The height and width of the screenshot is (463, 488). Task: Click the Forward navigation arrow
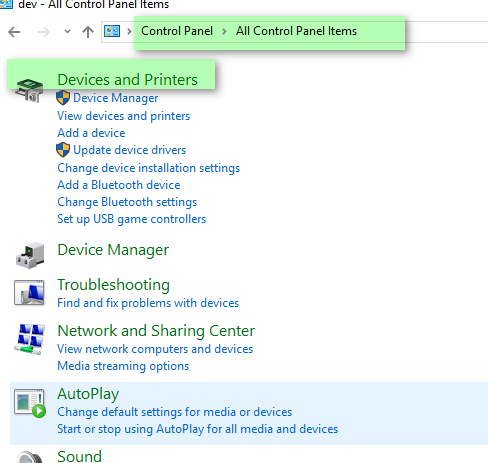[x=43, y=32]
